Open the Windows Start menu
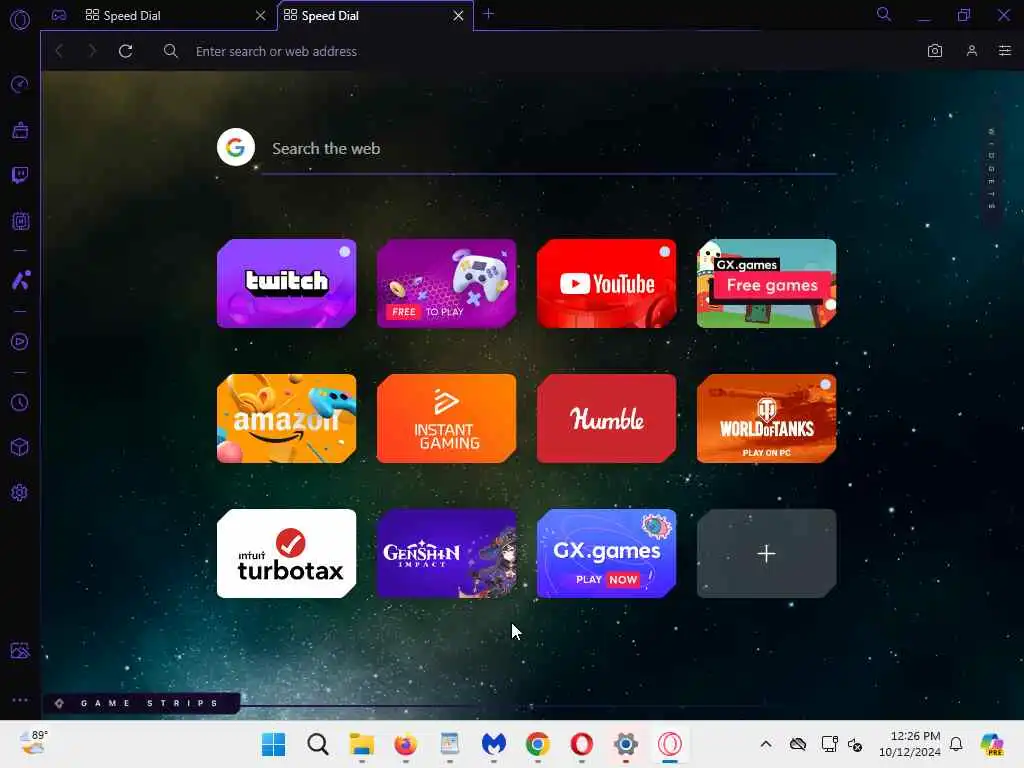This screenshot has height=768, width=1024. [273, 744]
